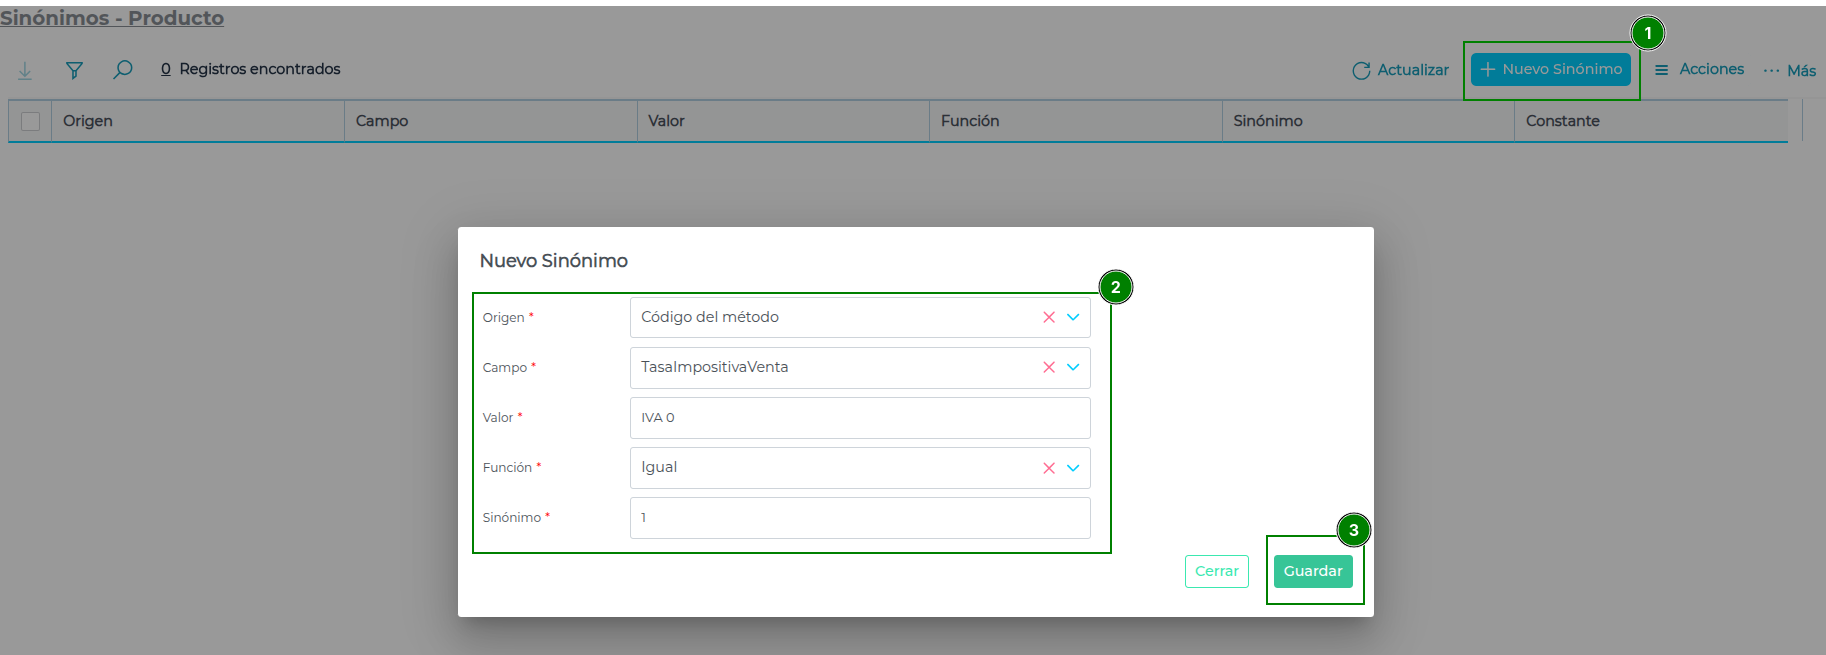Click the Actualizar refresh button
The image size is (1826, 655).
tap(1400, 70)
